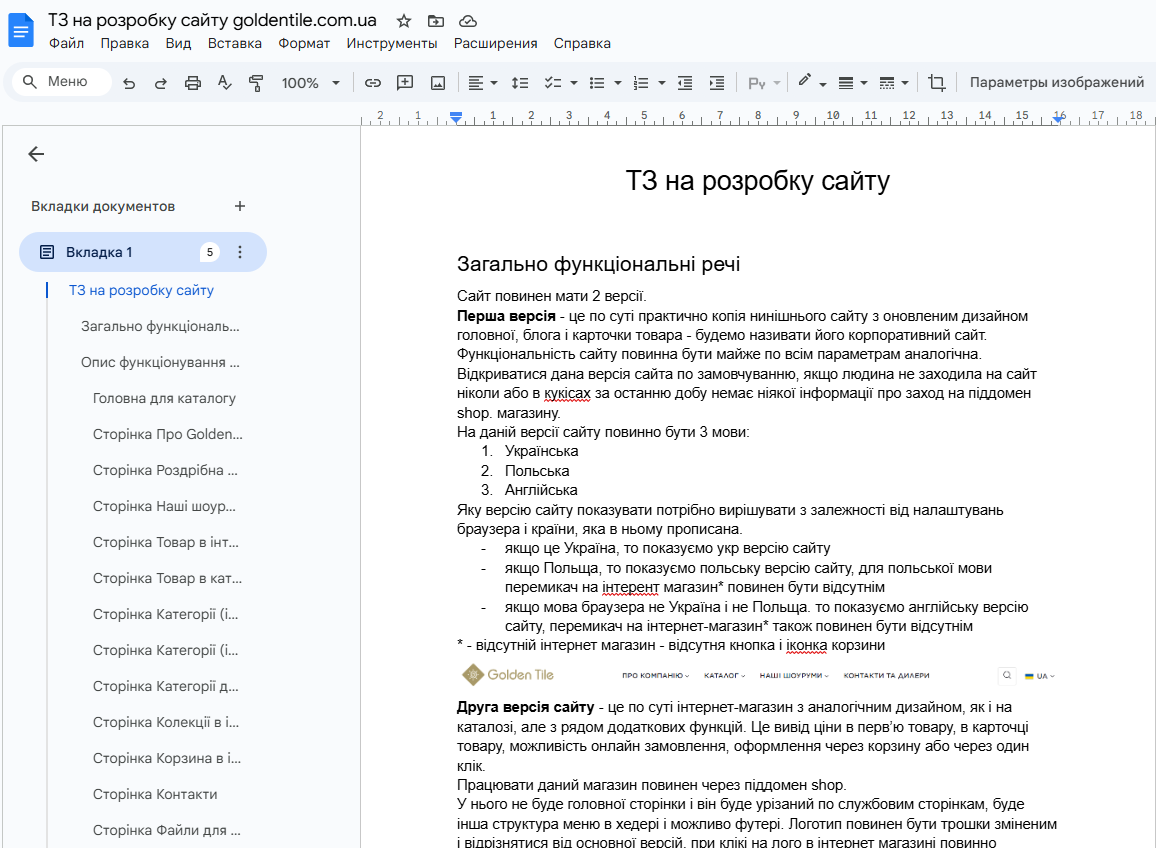The image size is (1156, 848).
Task: Star this document as favorite
Action: [404, 21]
